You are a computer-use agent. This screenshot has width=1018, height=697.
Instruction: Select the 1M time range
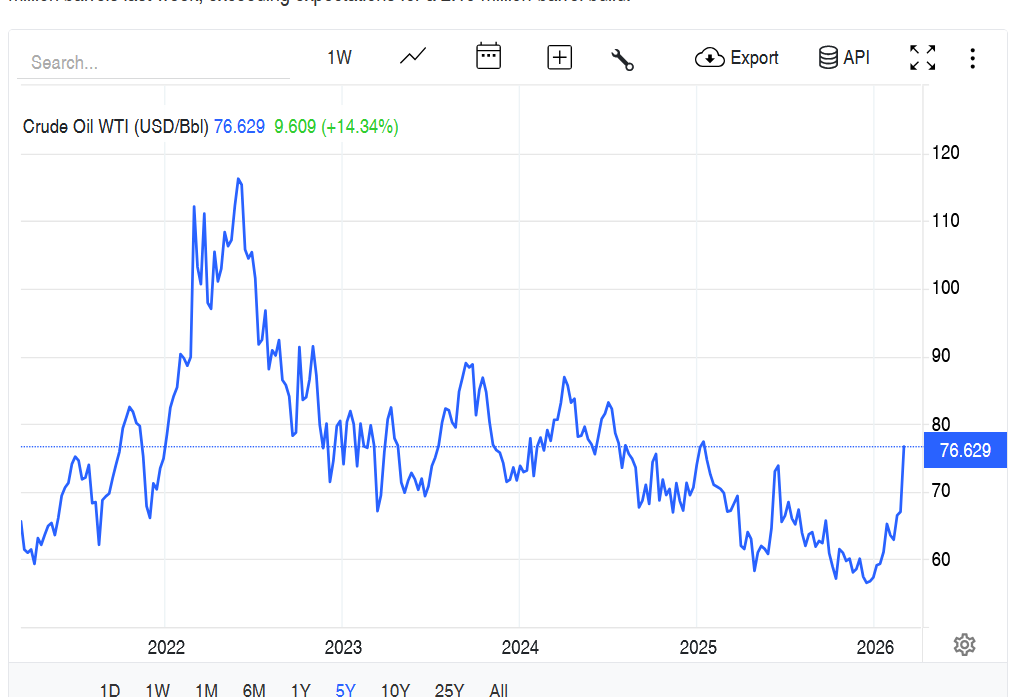pyautogui.click(x=206, y=689)
